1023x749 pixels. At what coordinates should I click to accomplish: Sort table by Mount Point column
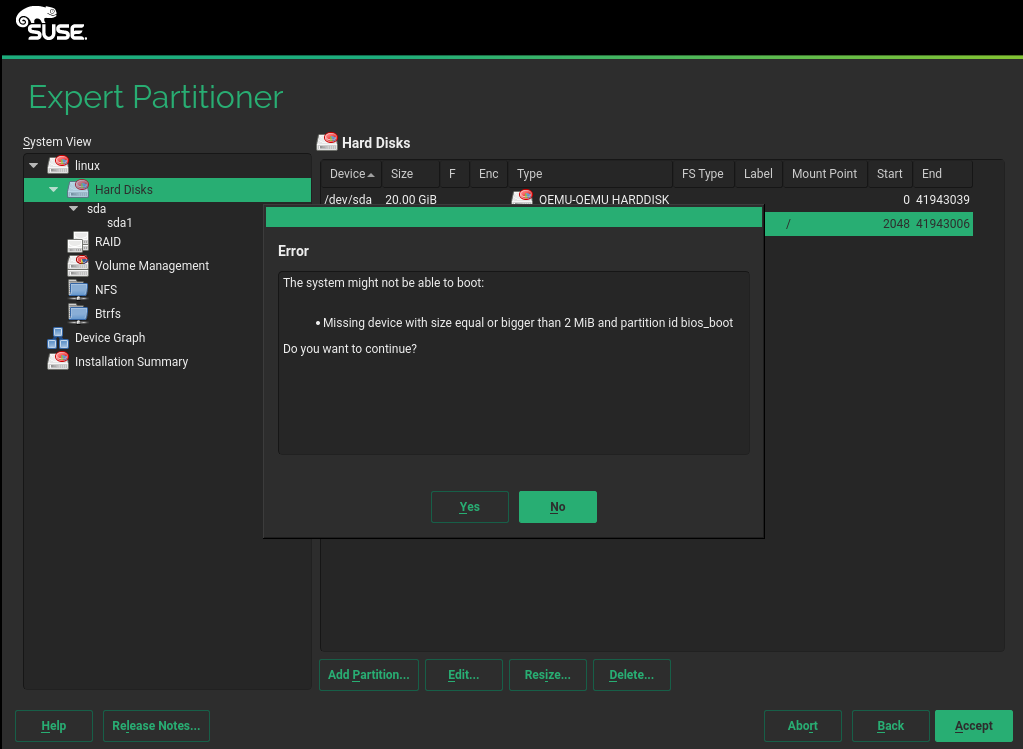coord(823,174)
